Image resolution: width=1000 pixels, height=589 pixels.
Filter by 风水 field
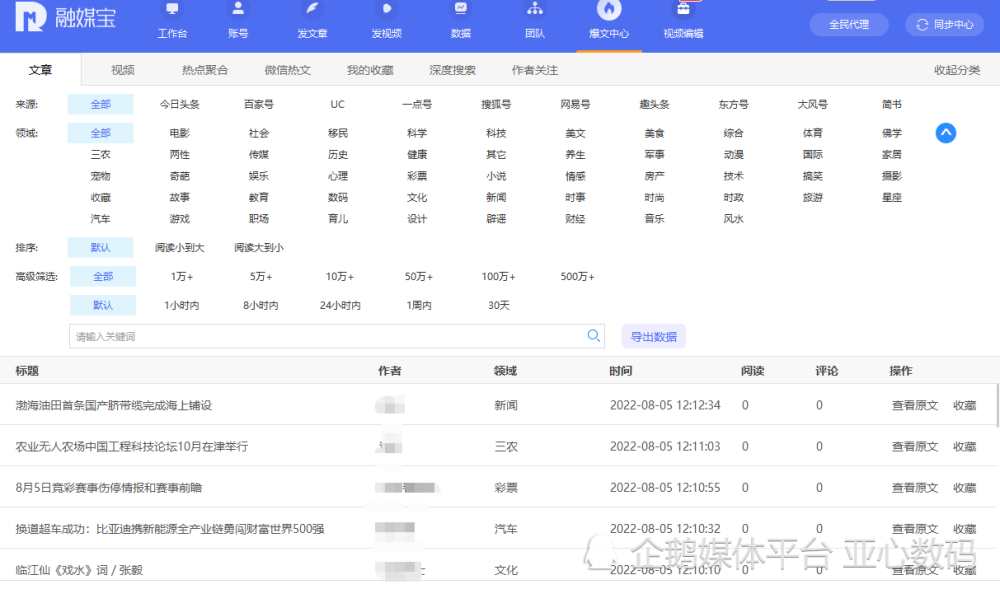733,219
